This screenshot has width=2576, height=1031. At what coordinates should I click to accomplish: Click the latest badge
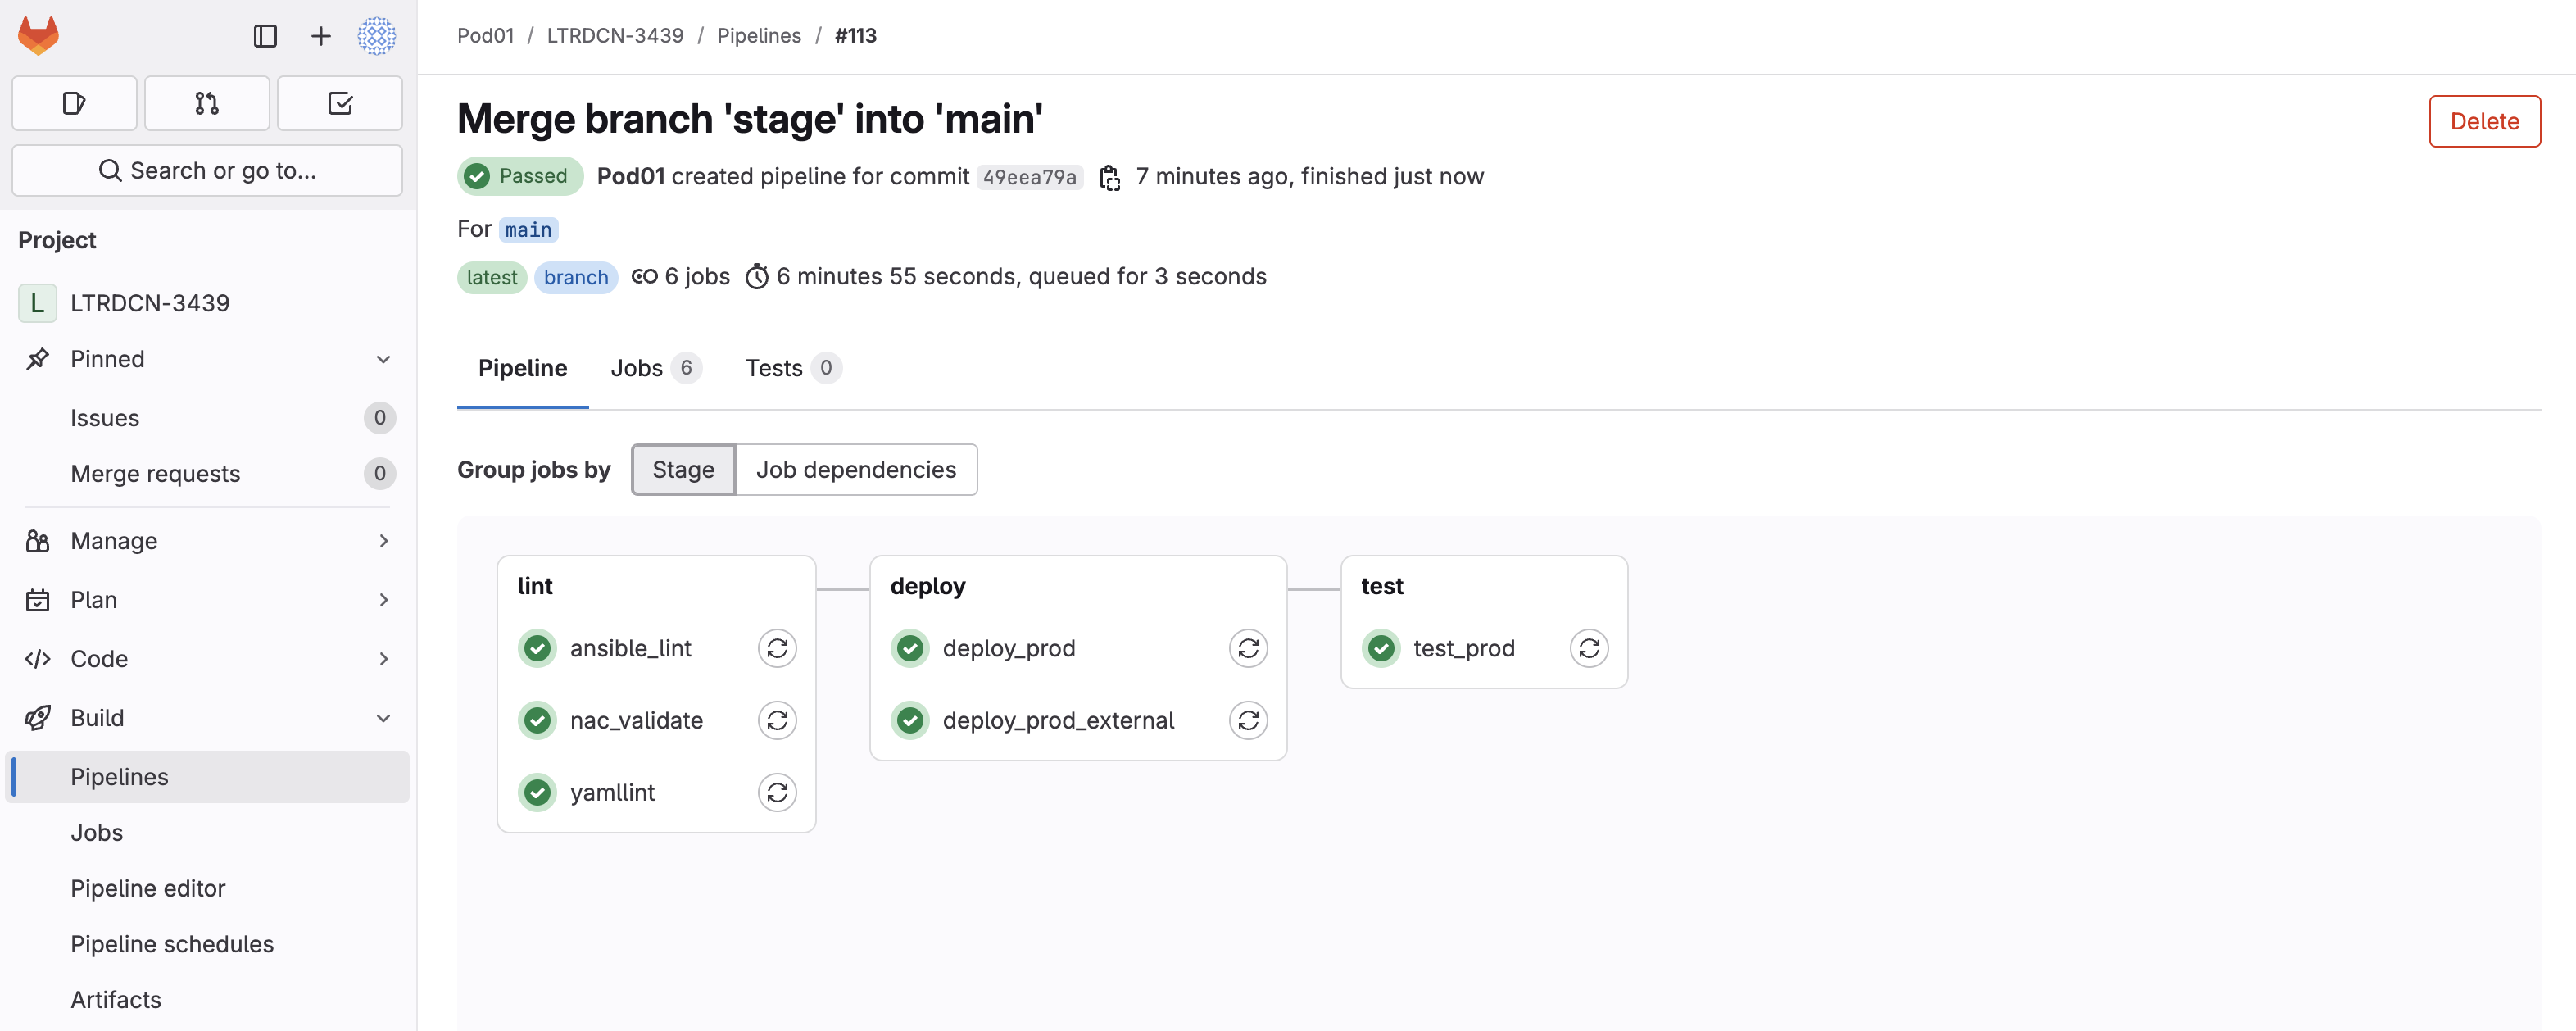(492, 277)
